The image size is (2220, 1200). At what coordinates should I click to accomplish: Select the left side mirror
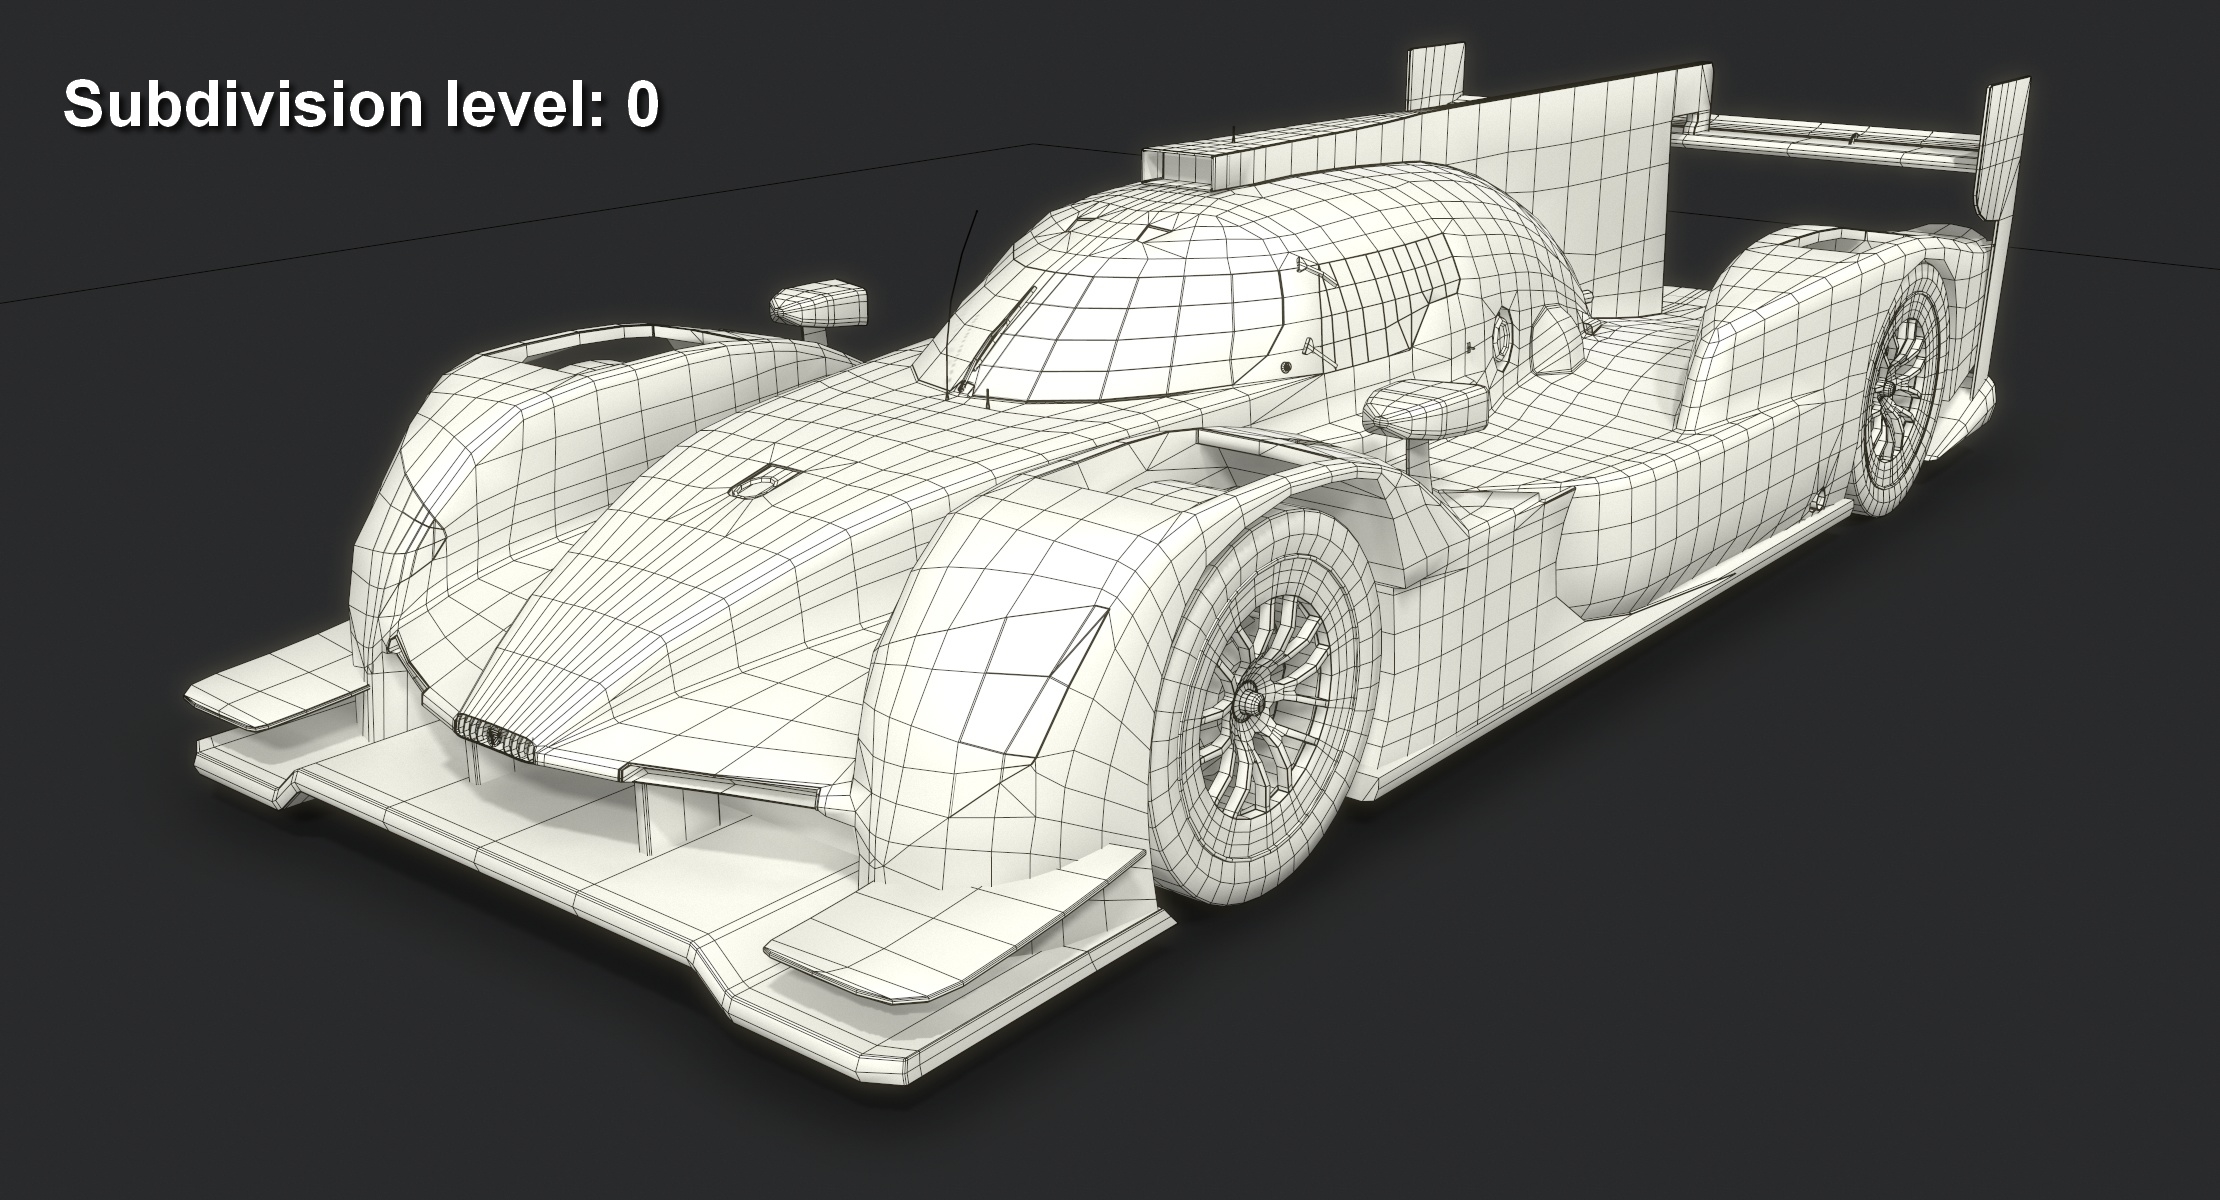click(x=820, y=300)
